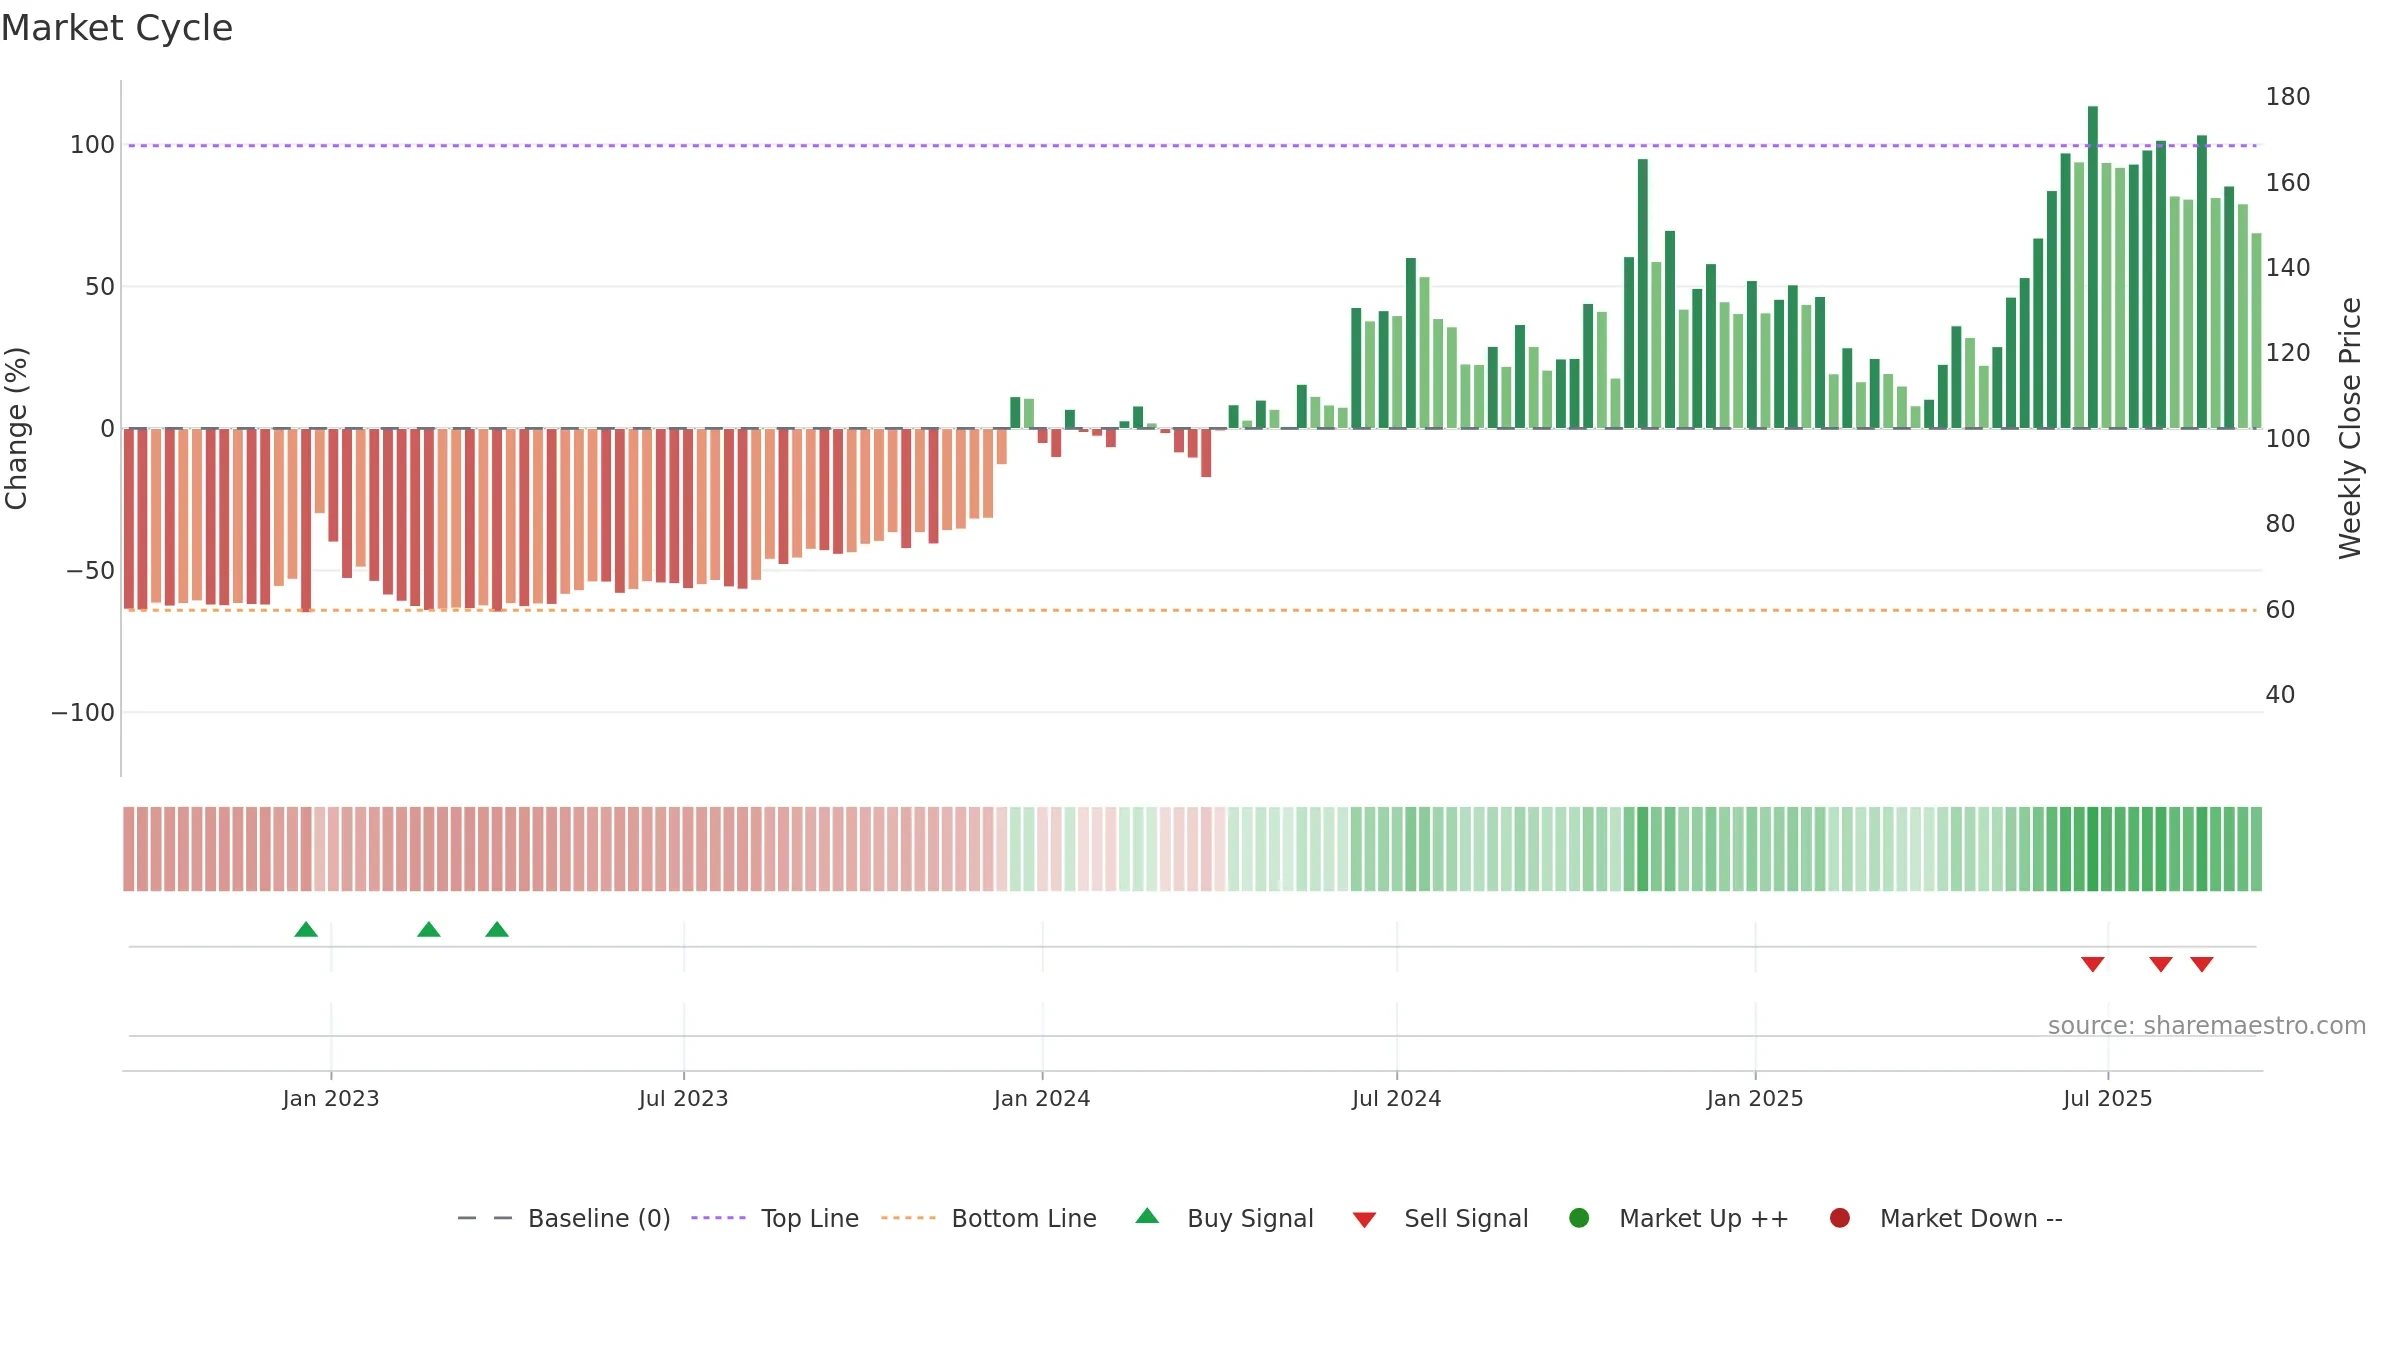The image size is (2400, 1350).
Task: Click the Jul 2025 axis label
Action: 2108,1099
